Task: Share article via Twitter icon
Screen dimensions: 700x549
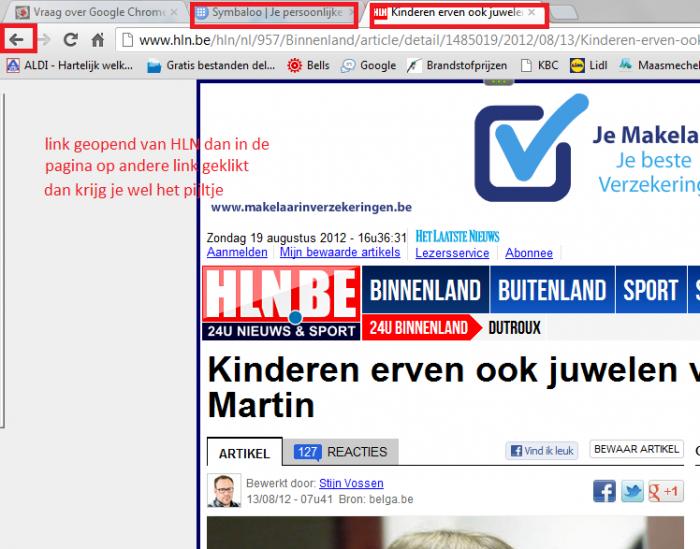Action: (x=633, y=491)
